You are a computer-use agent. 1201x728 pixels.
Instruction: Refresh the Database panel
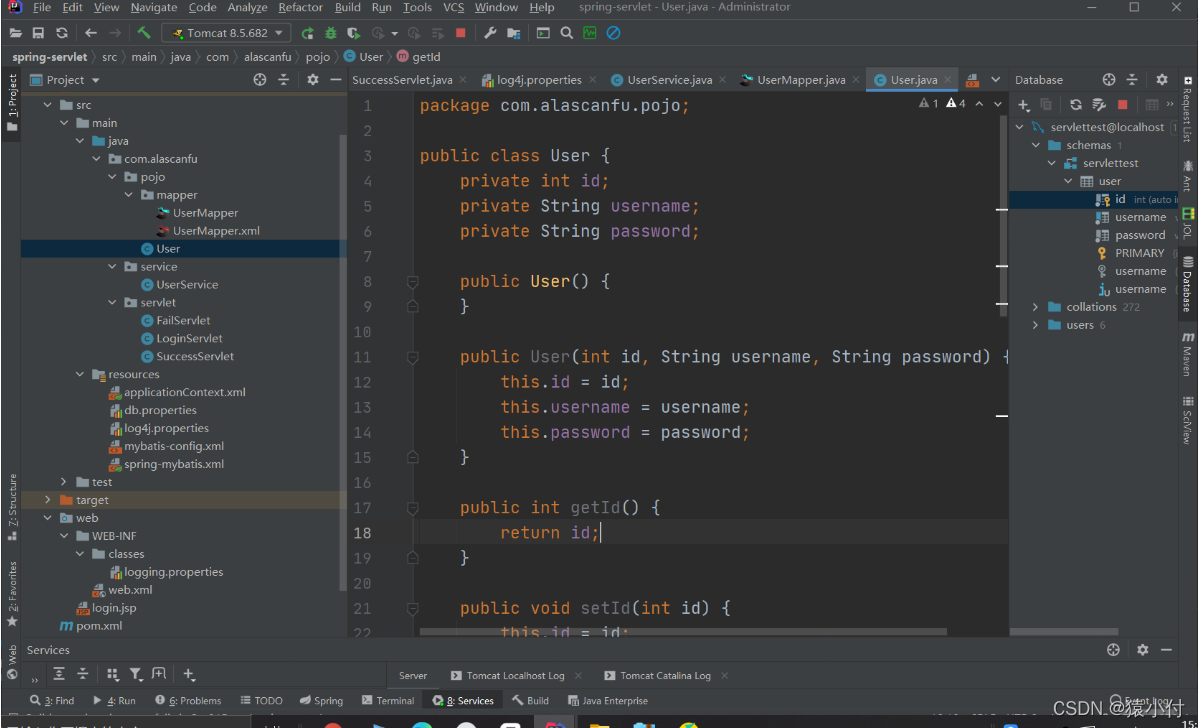1075,104
